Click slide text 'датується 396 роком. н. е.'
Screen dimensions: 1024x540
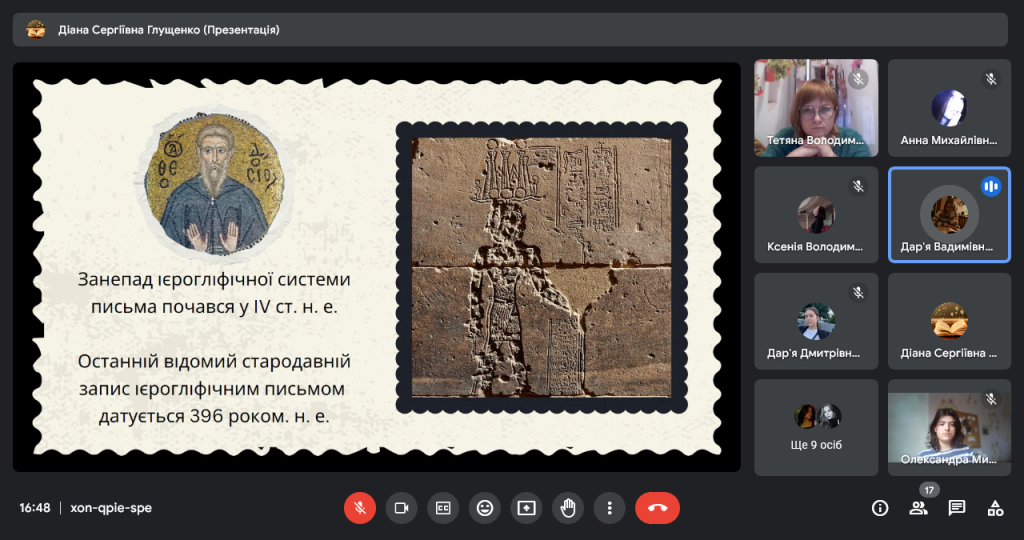pyautogui.click(x=214, y=416)
